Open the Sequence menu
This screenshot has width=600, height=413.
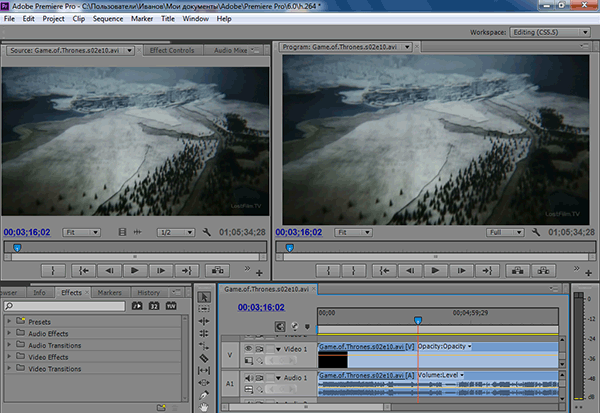click(x=108, y=19)
